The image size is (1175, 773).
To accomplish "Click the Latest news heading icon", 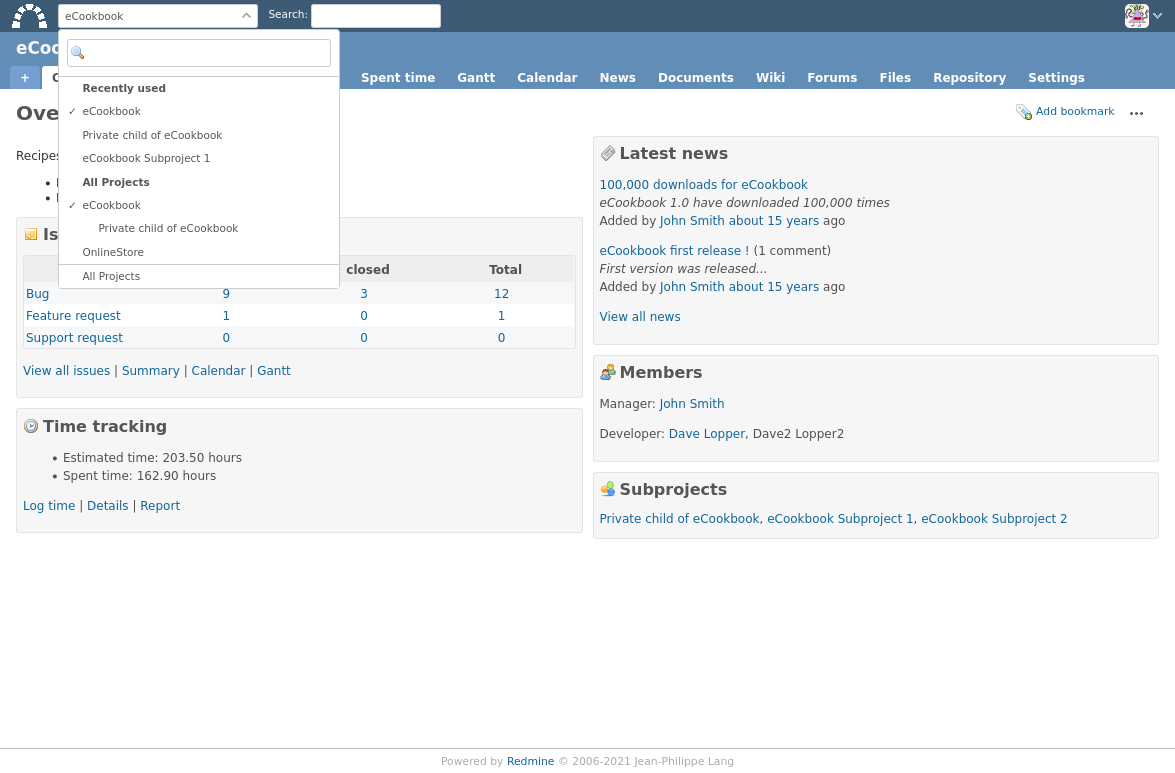I will (608, 154).
